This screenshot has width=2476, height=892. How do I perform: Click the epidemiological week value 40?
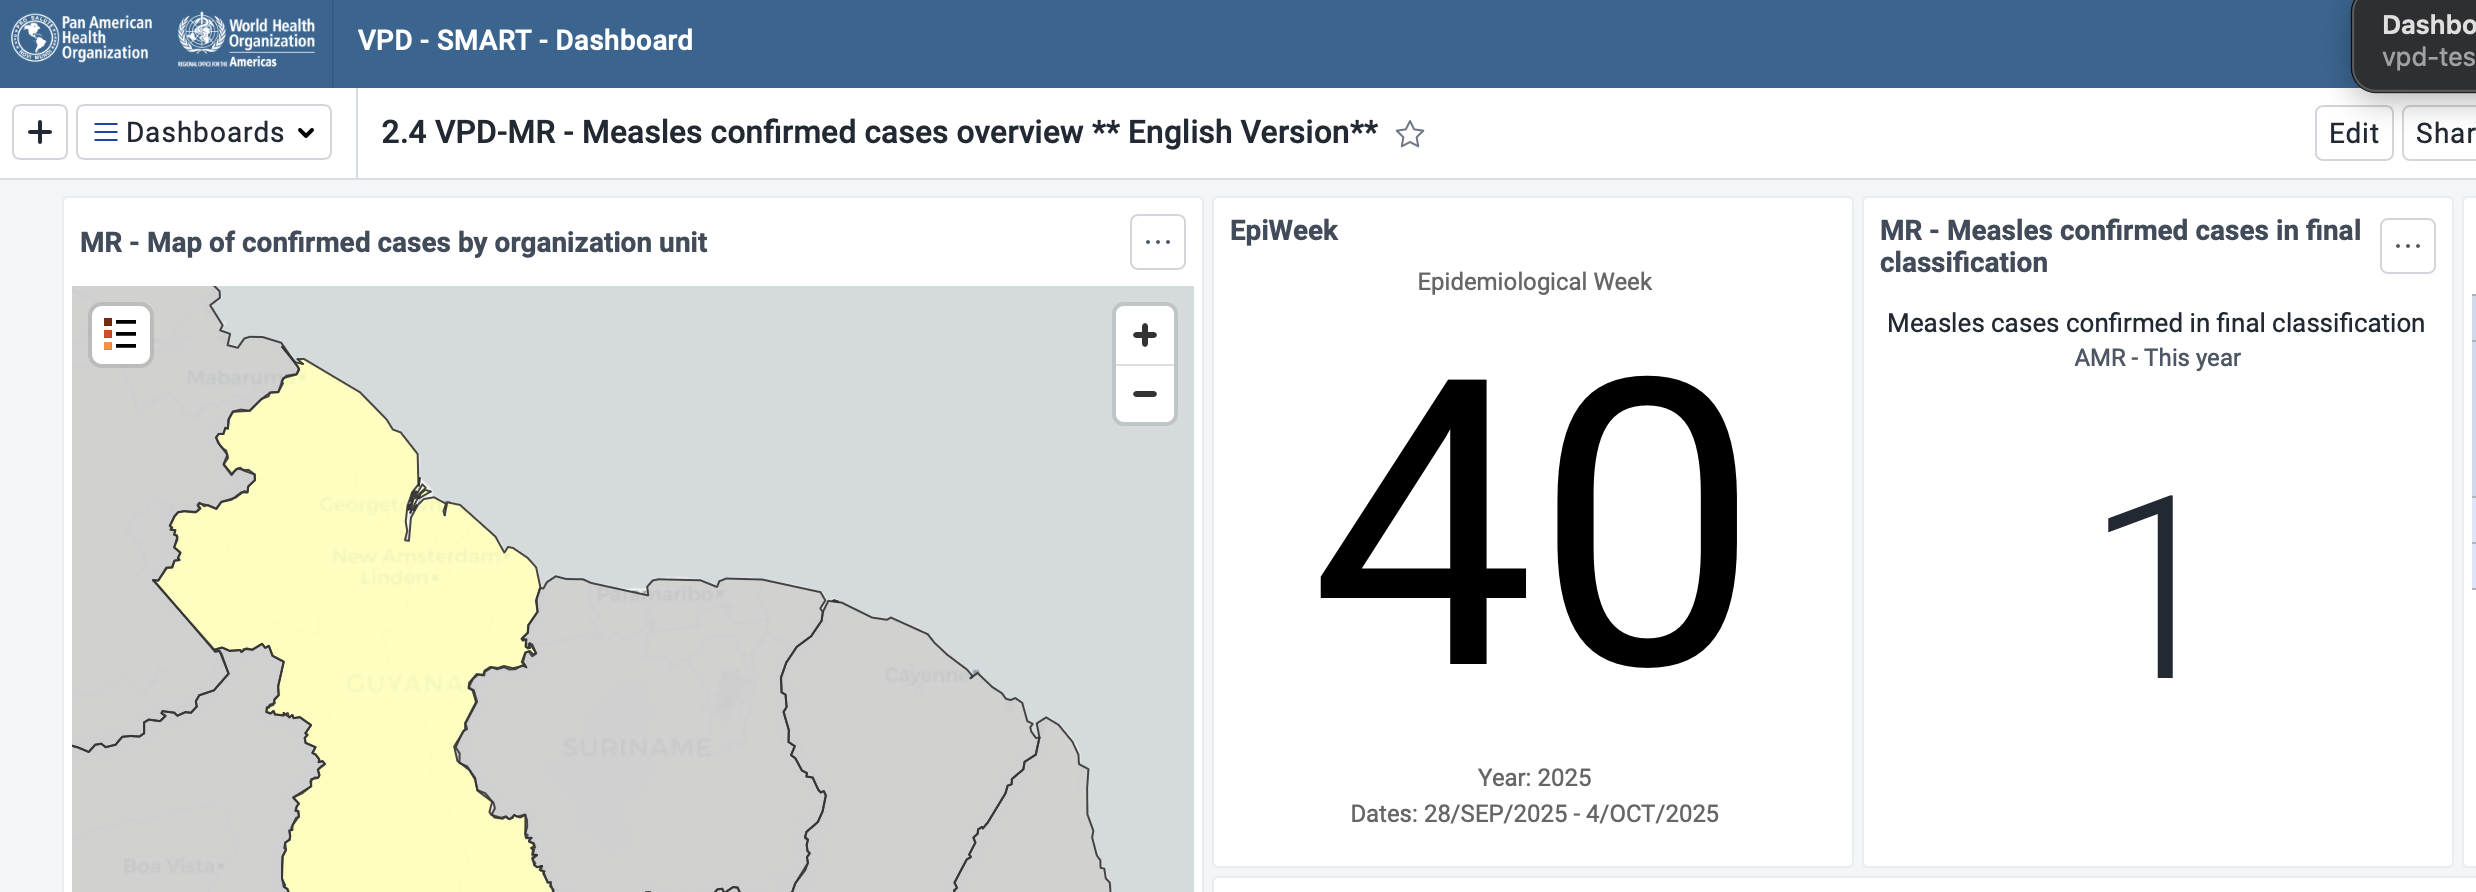1531,520
